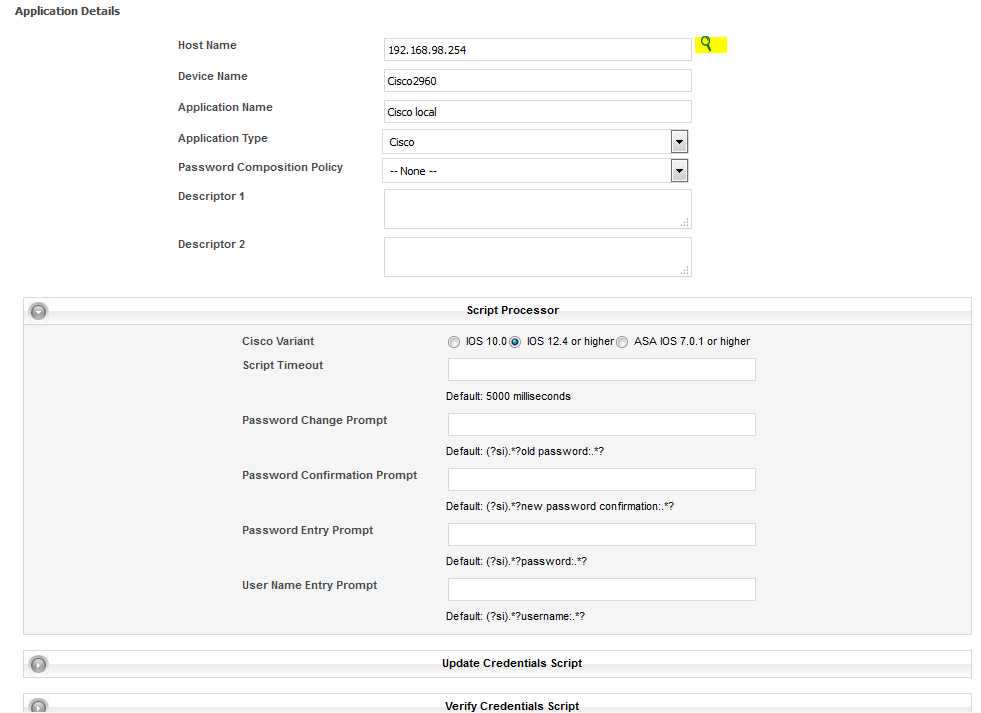The width and height of the screenshot is (981, 713).
Task: Choose ASA IOS 7.0.1 or higher option
Action: [622, 342]
